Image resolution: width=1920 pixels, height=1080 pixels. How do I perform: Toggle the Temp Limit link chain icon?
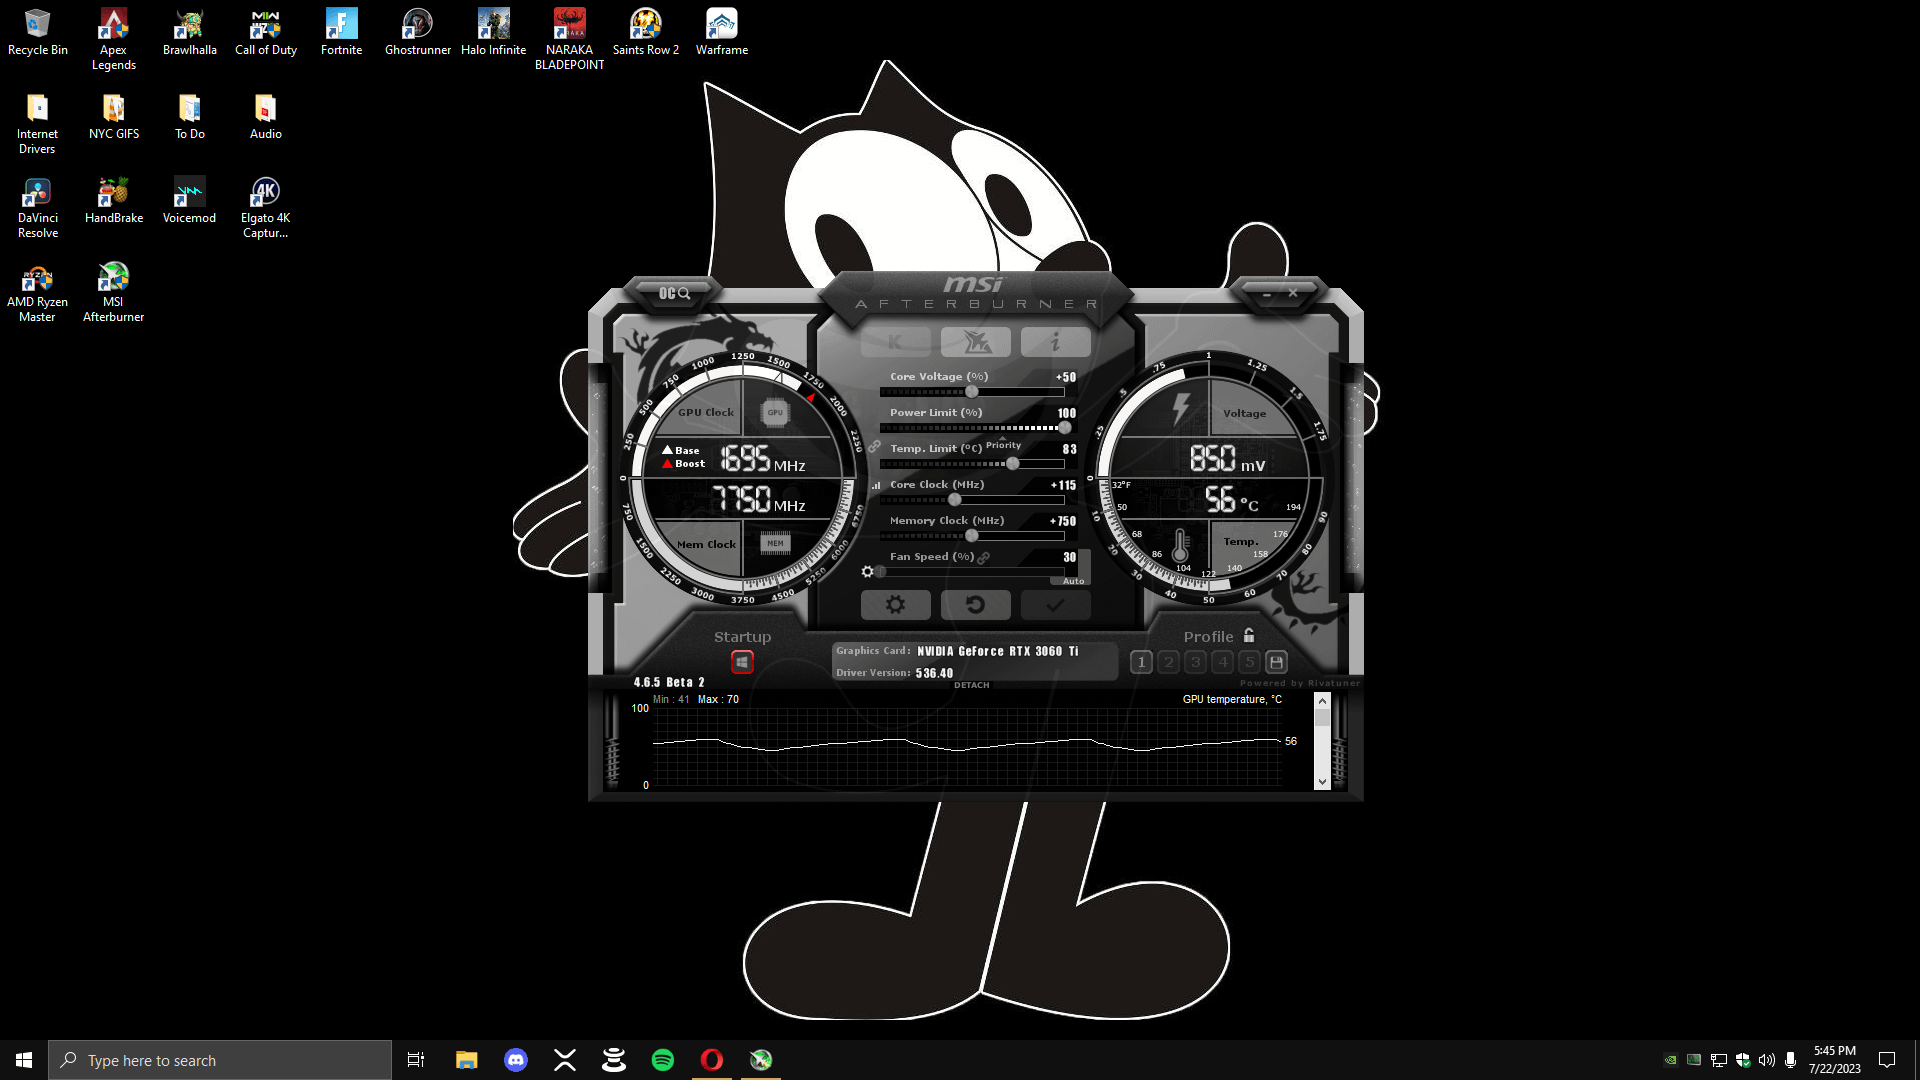click(874, 447)
